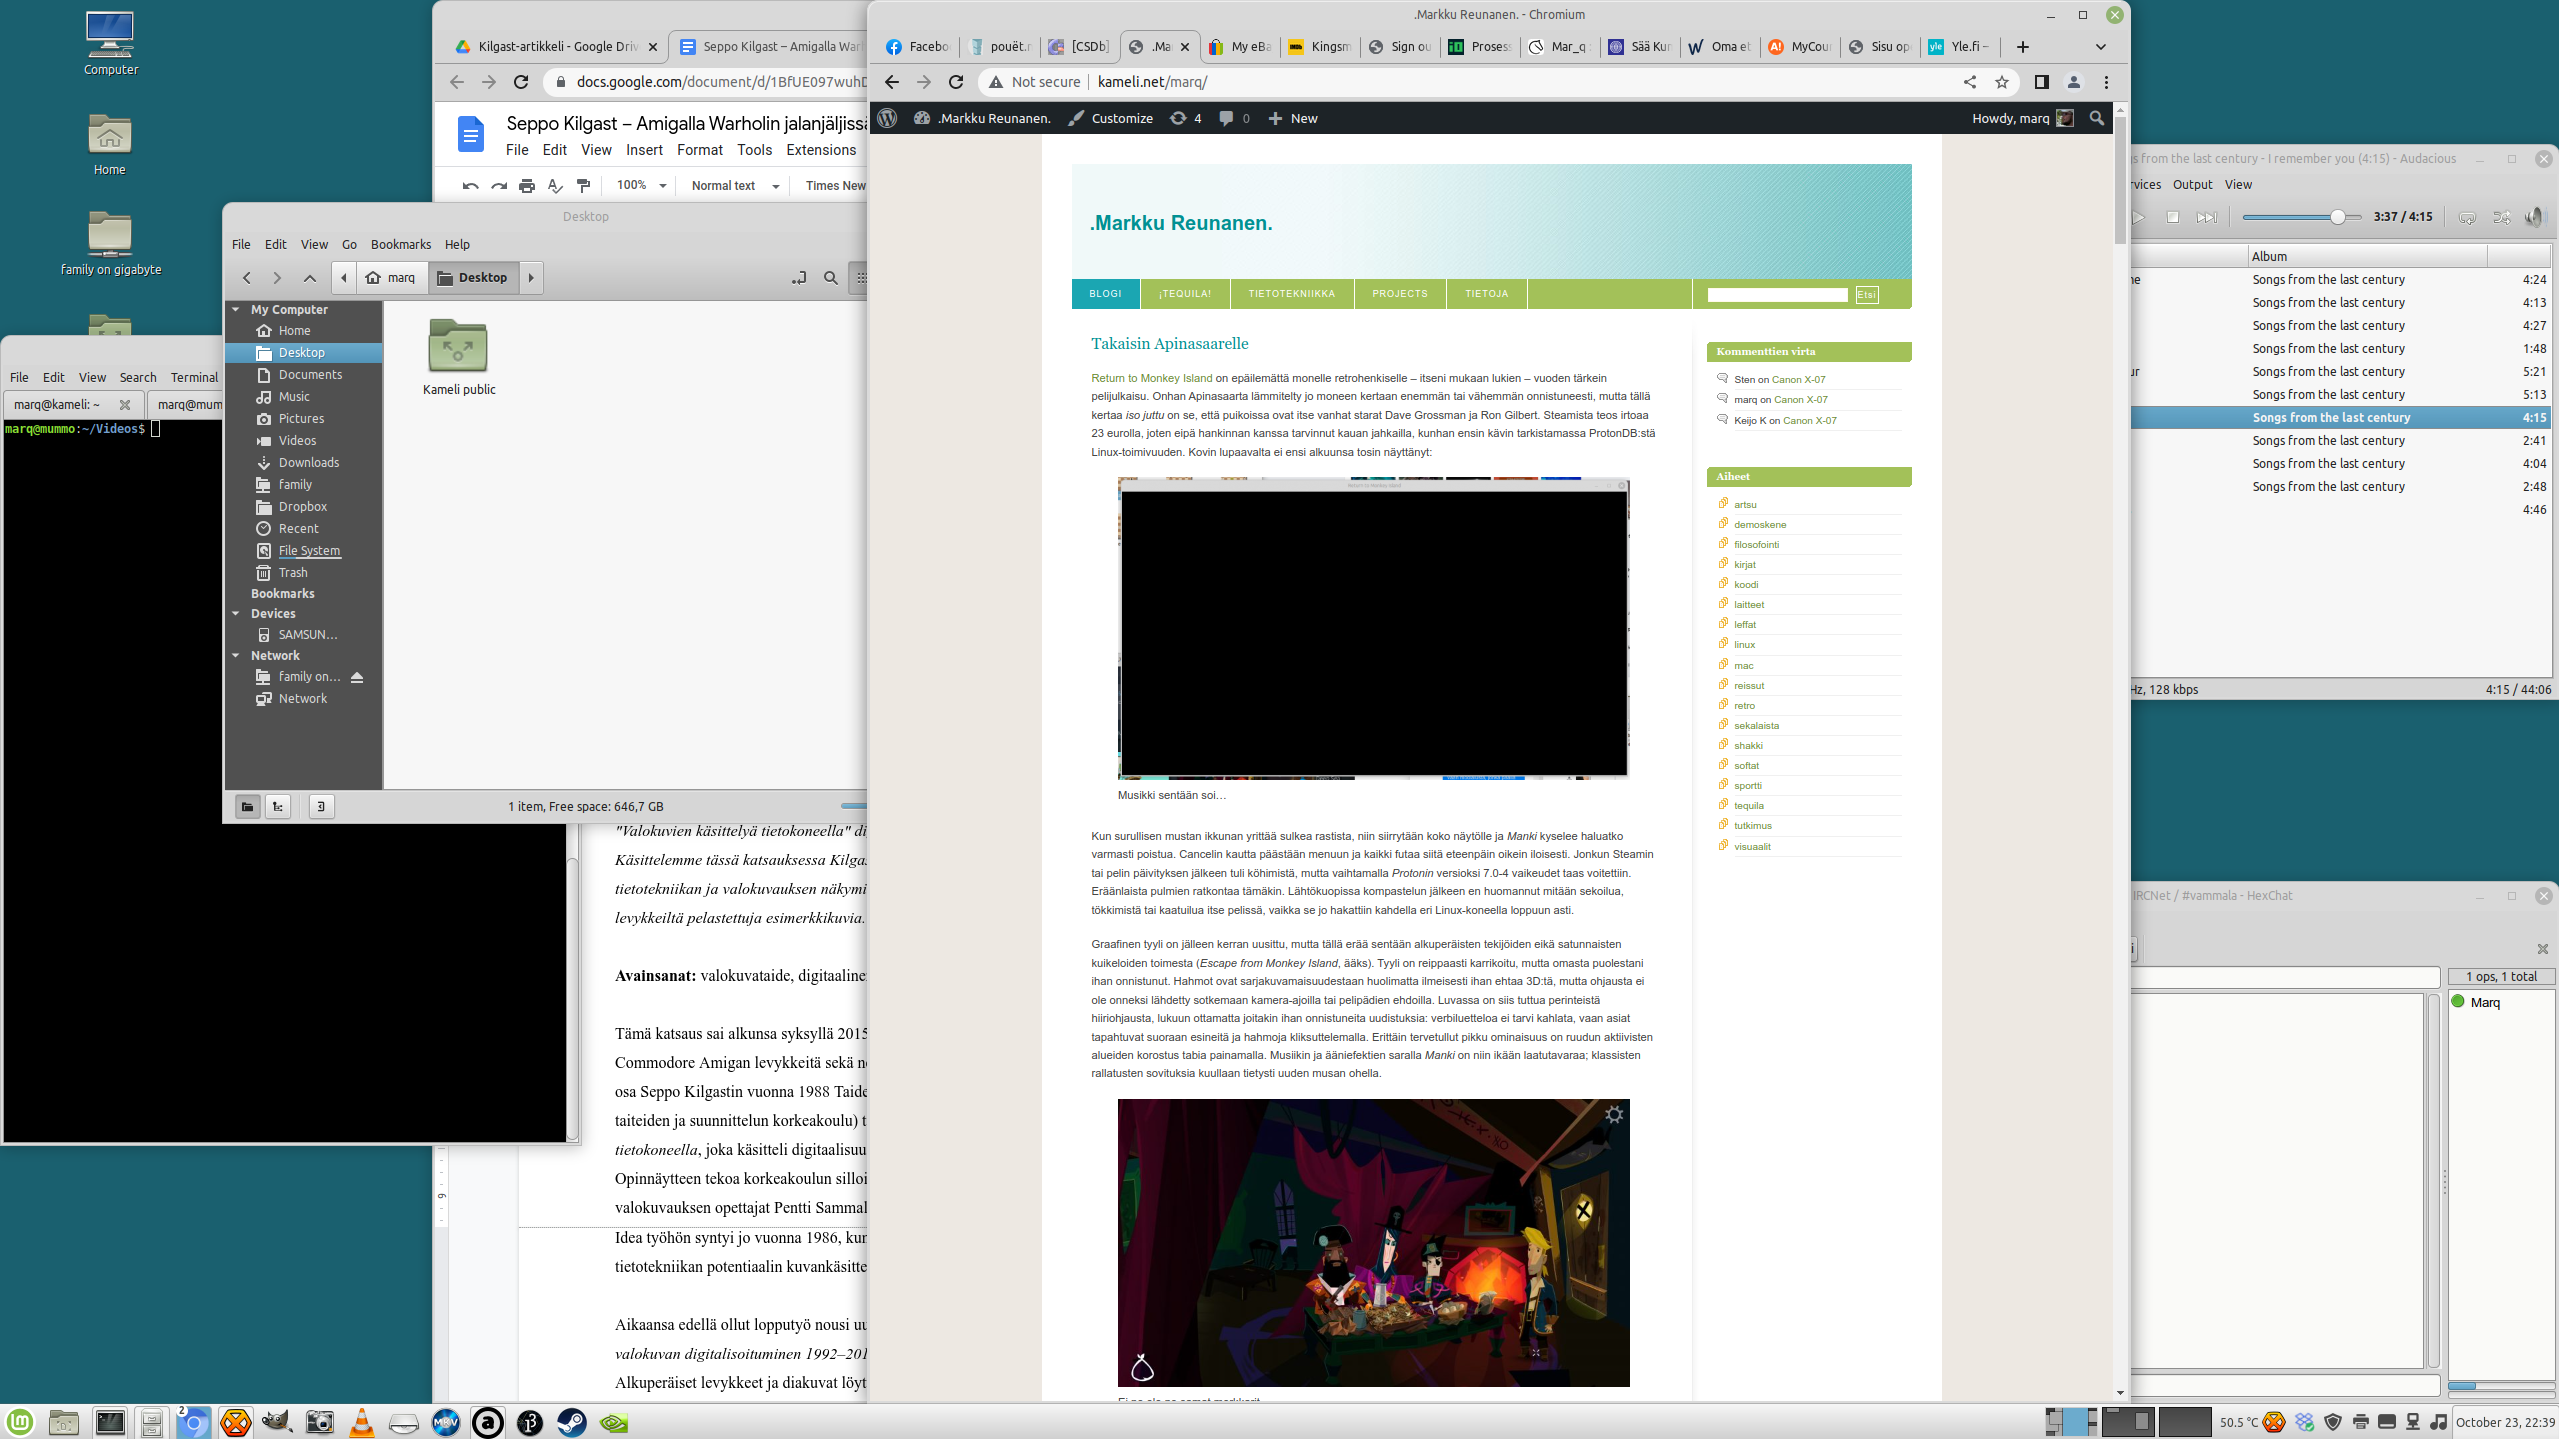Switch to the Facebook tab in Chromium
This screenshot has height=1439, width=2559.
click(918, 46)
